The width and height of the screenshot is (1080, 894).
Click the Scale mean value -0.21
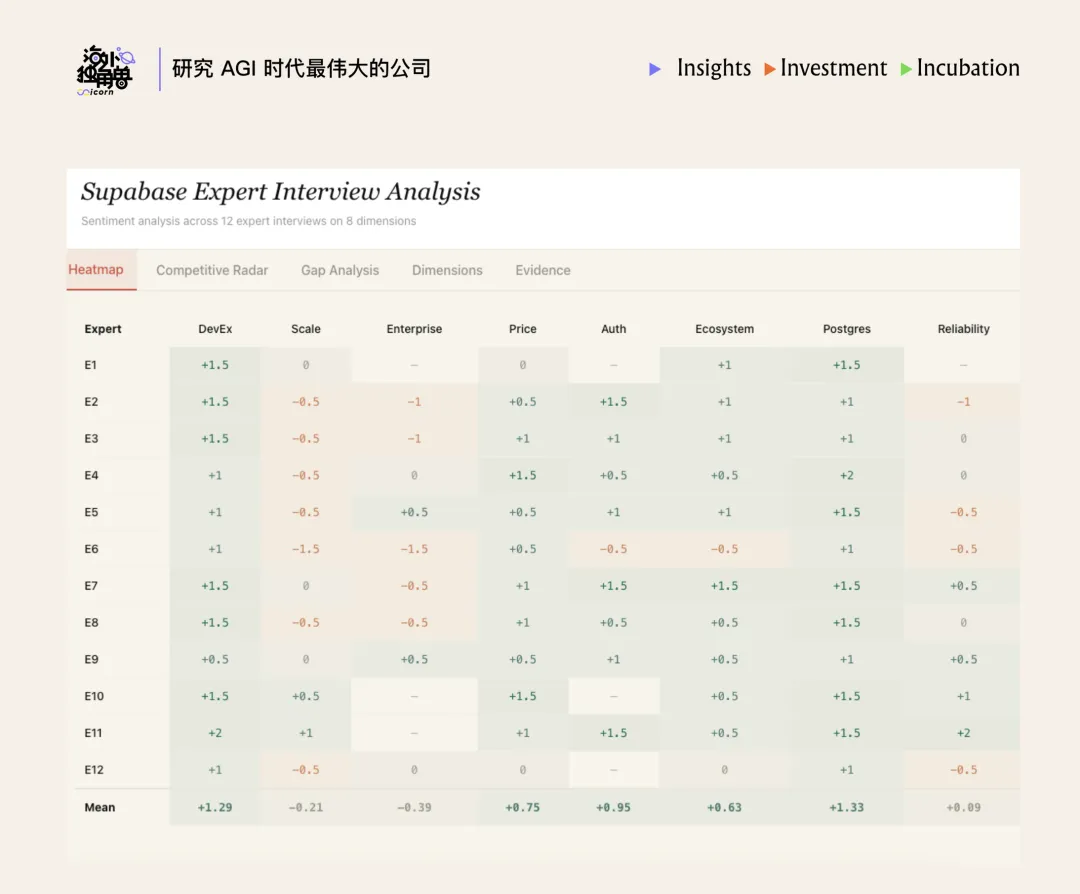pyautogui.click(x=306, y=807)
